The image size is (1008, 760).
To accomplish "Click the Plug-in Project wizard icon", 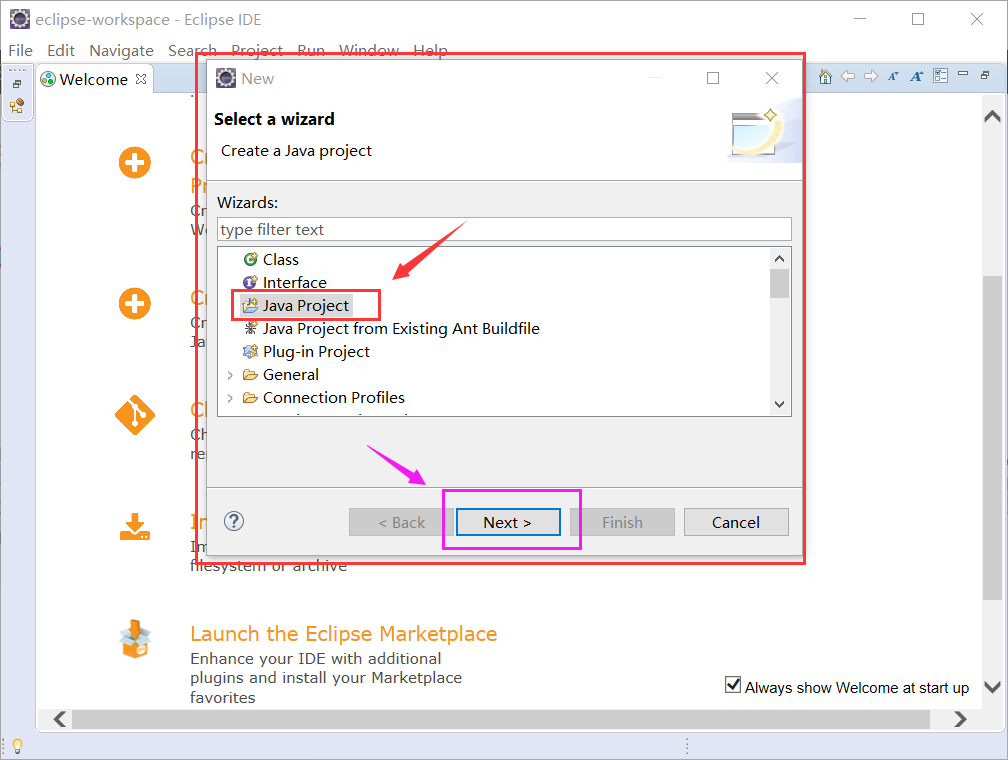I will [x=250, y=352].
